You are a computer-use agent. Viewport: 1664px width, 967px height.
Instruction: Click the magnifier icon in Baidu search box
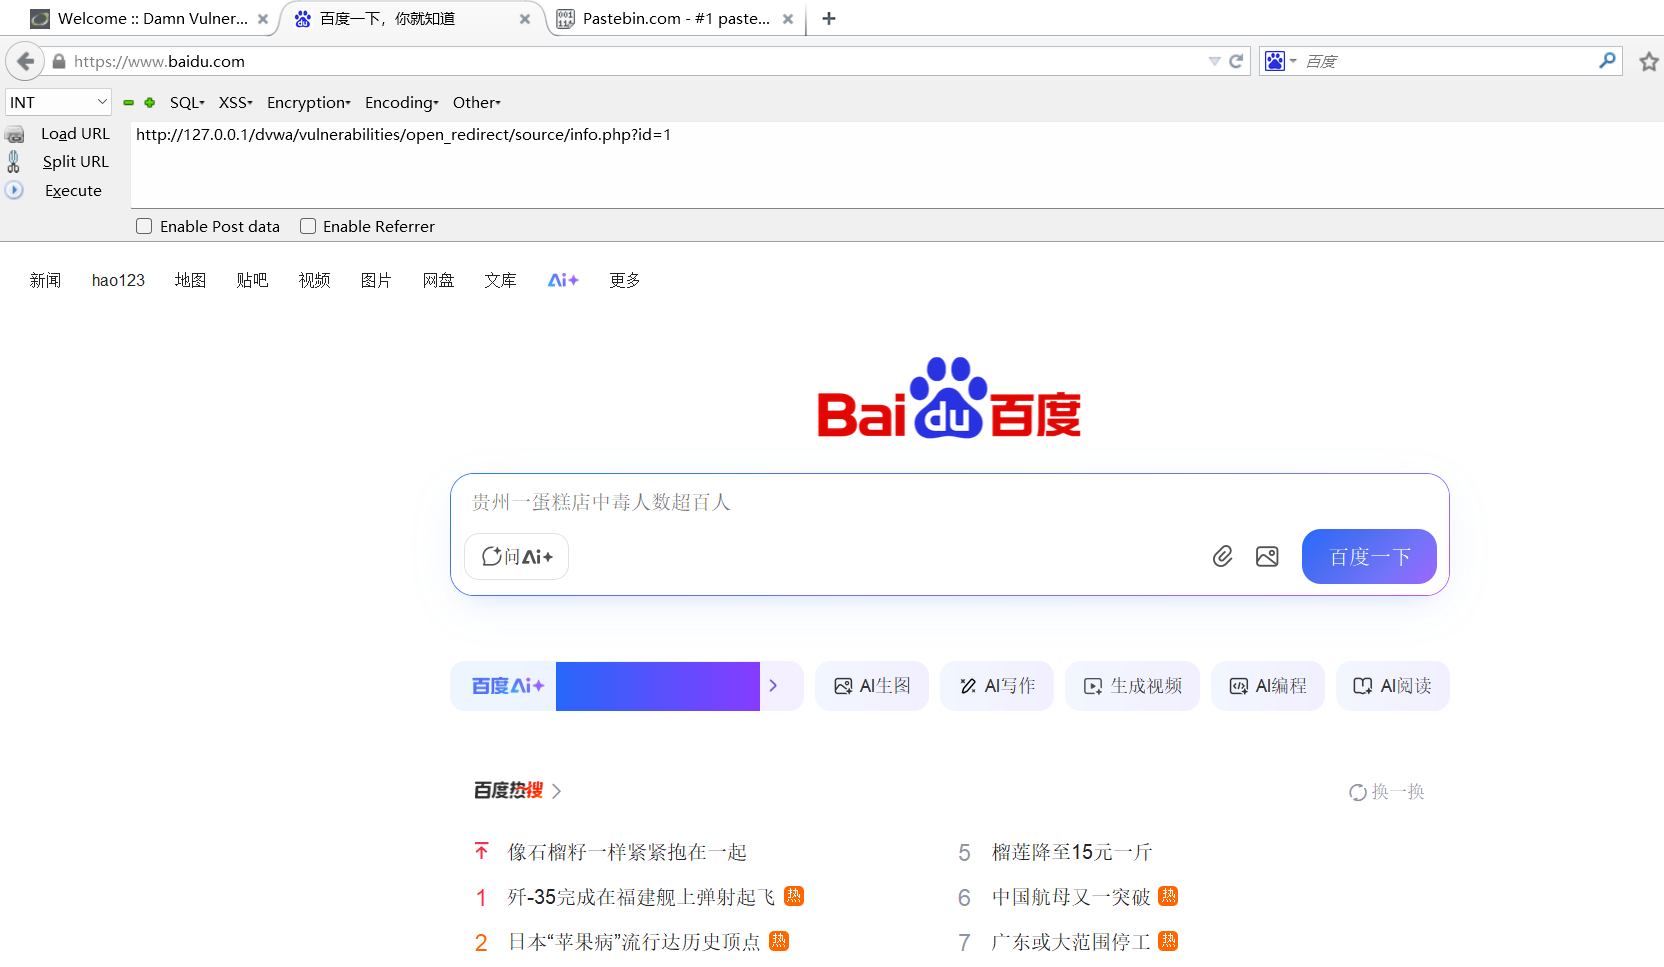coord(1607,60)
